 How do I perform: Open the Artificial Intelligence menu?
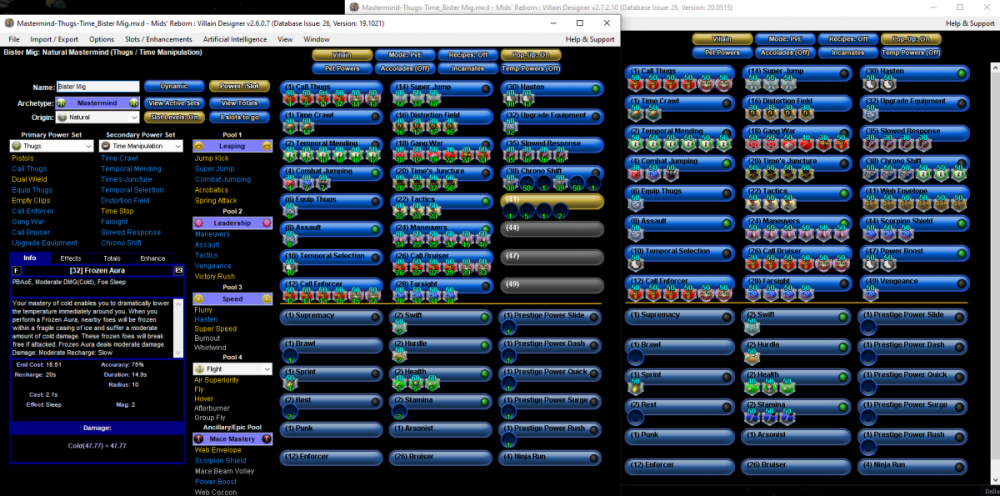pyautogui.click(x=235, y=39)
